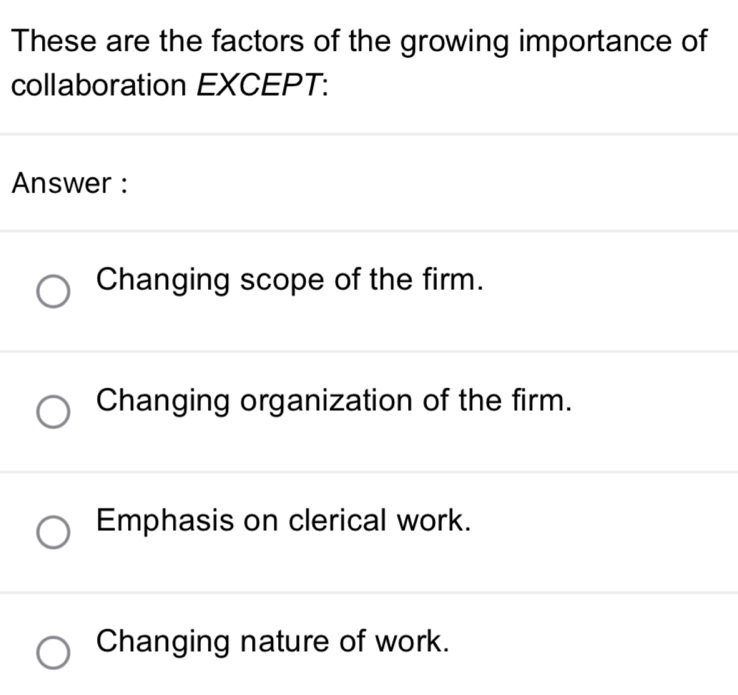Click the word 'importance' in the question
738x695 pixels.
[591, 42]
